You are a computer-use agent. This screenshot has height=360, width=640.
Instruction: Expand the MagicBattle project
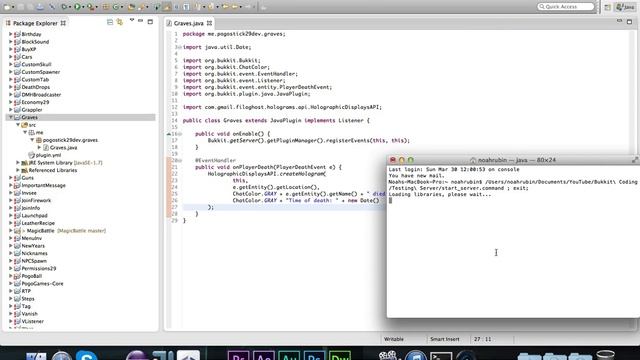[x=11, y=231]
